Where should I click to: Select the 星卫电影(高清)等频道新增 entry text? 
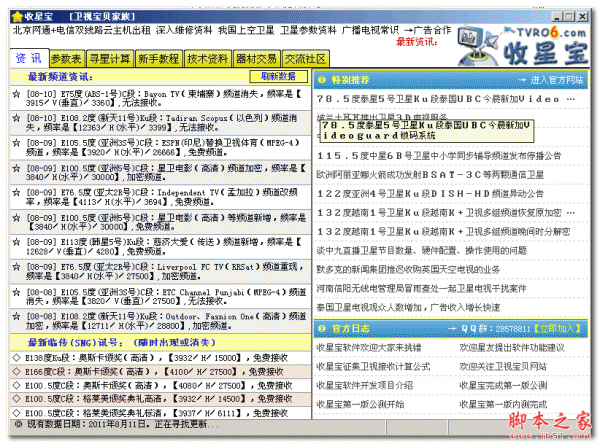click(166, 222)
